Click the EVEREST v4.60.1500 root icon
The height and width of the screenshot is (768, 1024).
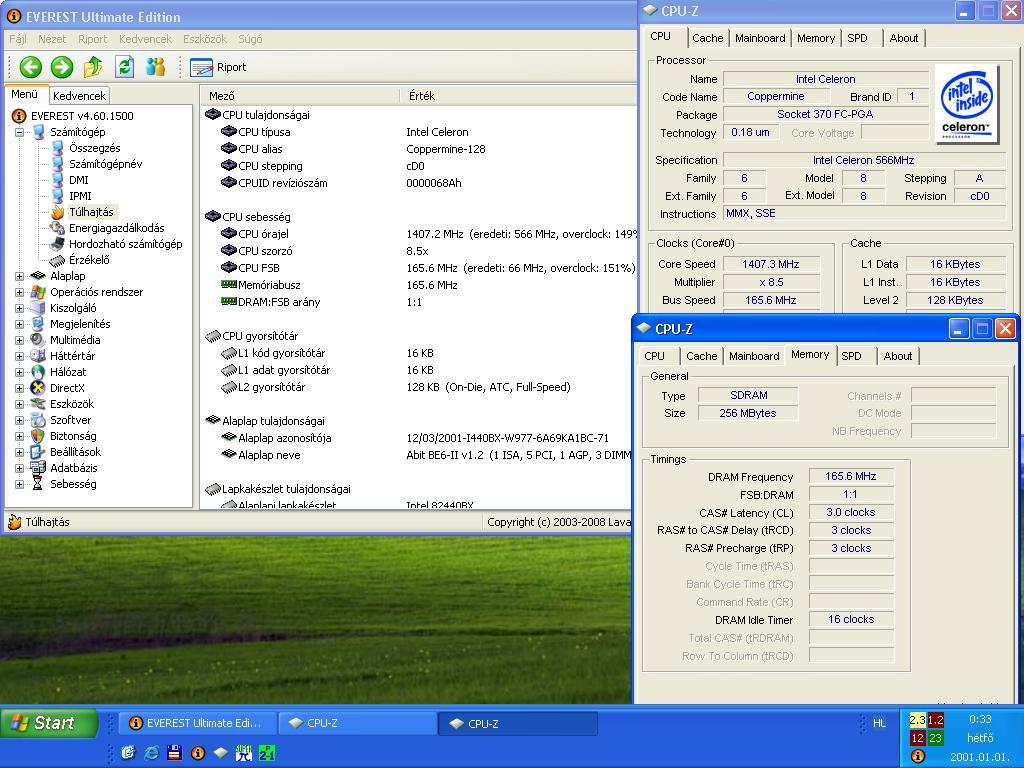coord(19,116)
